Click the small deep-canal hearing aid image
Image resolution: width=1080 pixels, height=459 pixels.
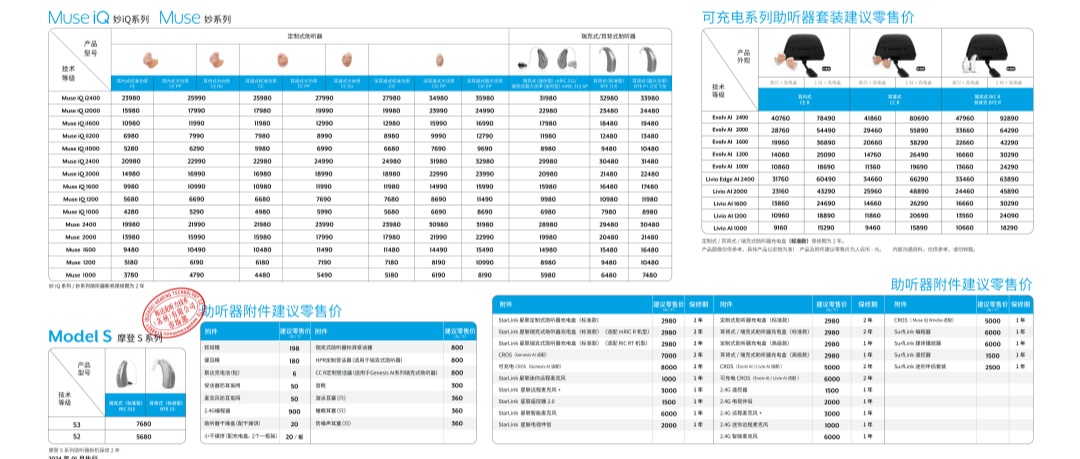point(439,60)
